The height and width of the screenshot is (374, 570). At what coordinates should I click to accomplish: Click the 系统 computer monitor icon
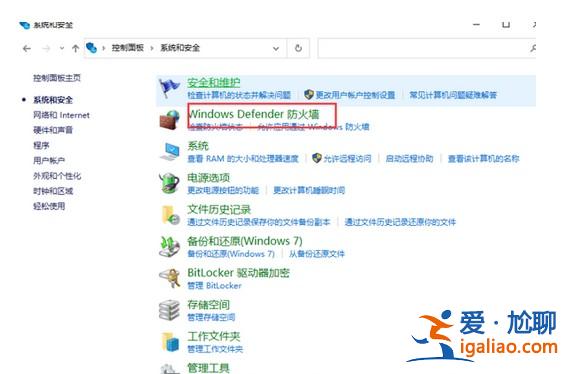click(x=170, y=151)
